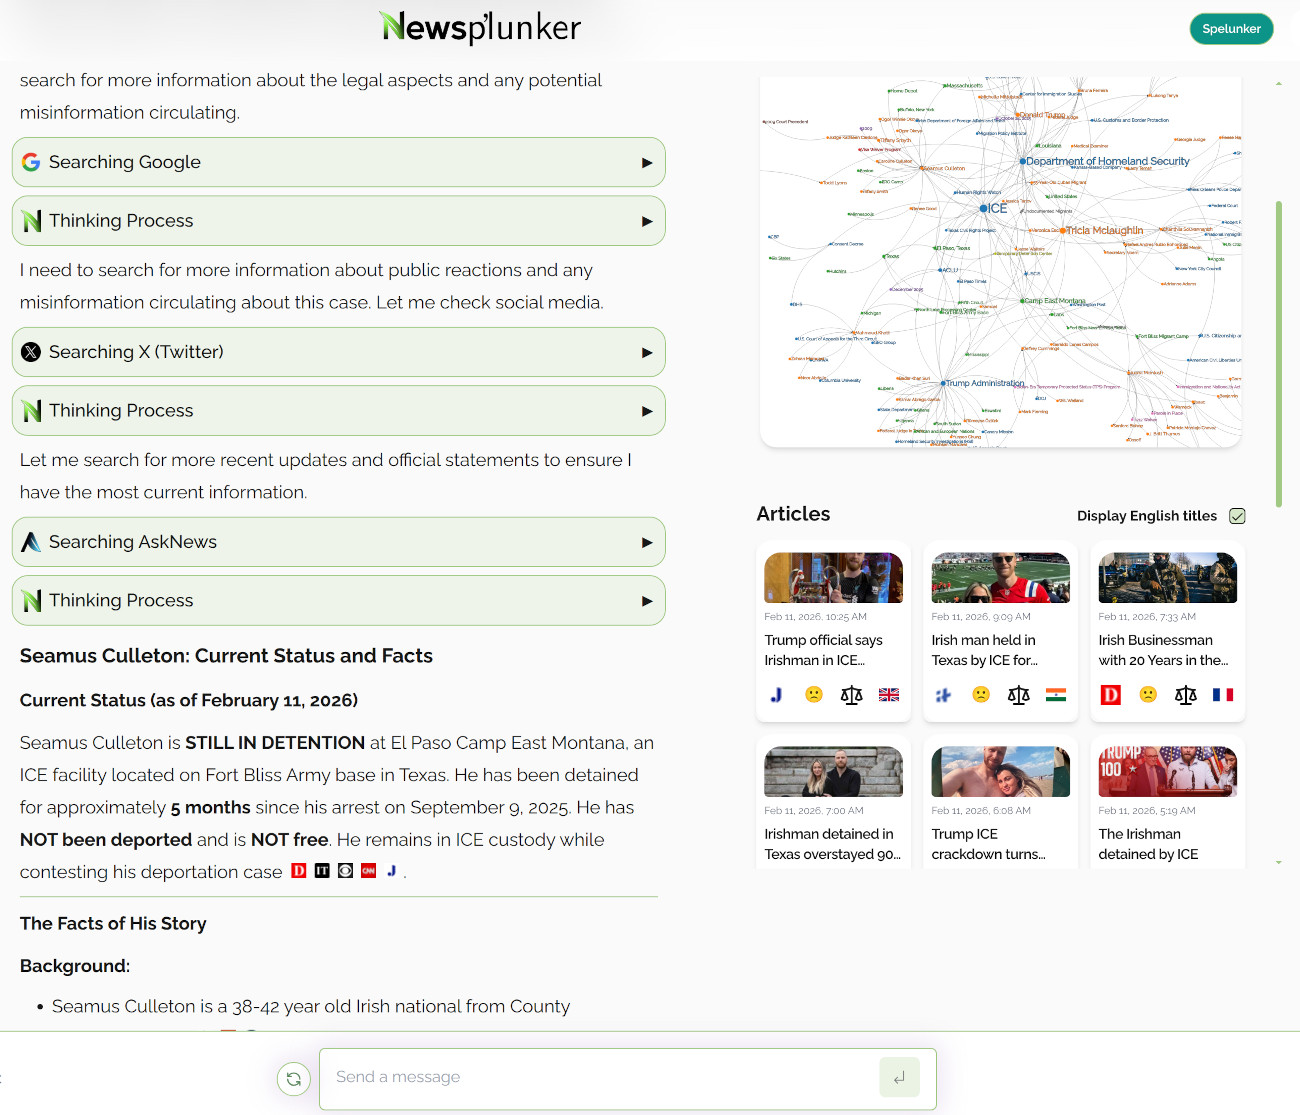Click French flag icon on Irish Businessman article

click(1223, 695)
